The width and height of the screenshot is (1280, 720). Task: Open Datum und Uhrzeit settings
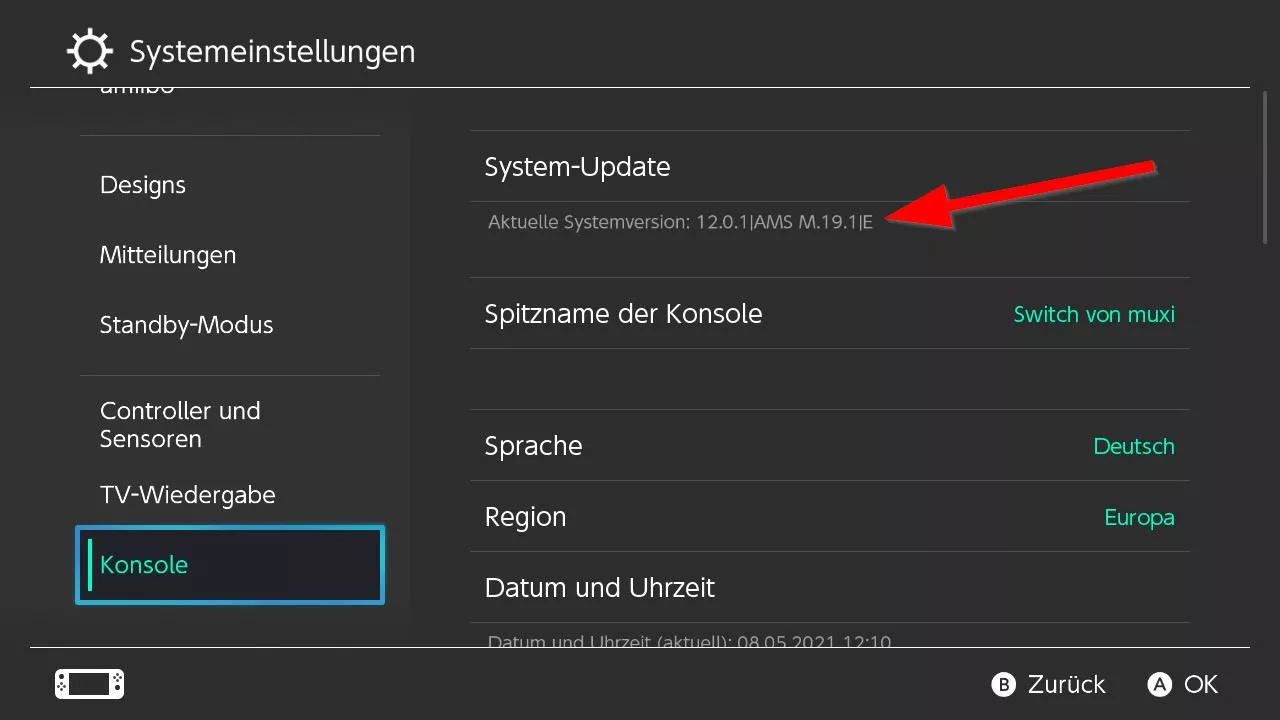830,587
